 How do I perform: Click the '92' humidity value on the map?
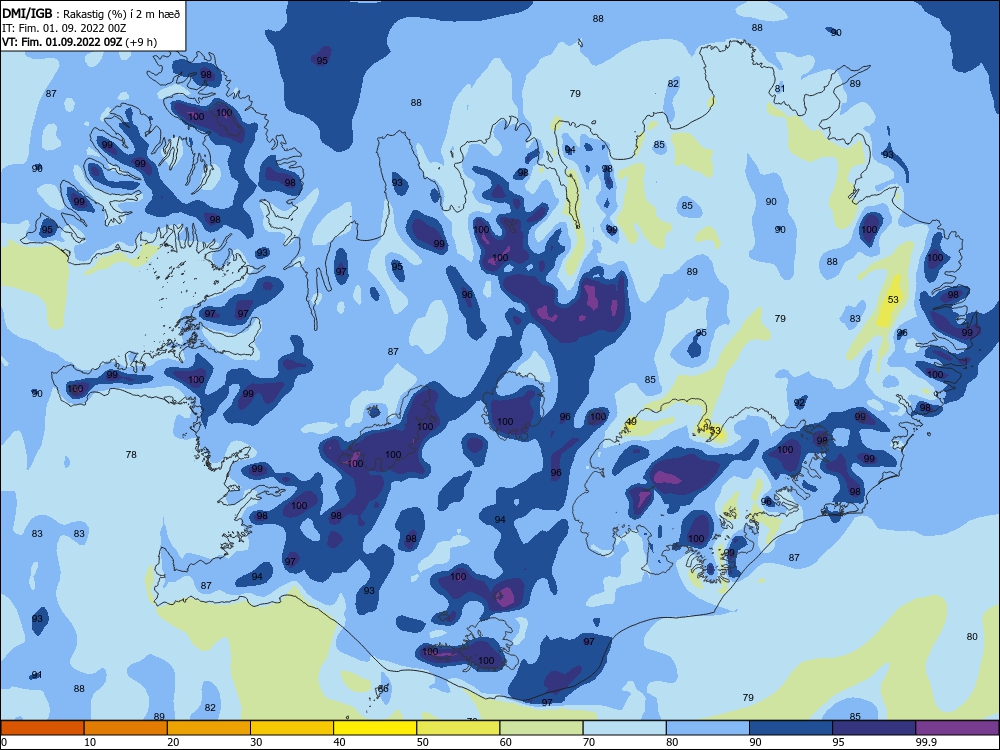[x=800, y=403]
